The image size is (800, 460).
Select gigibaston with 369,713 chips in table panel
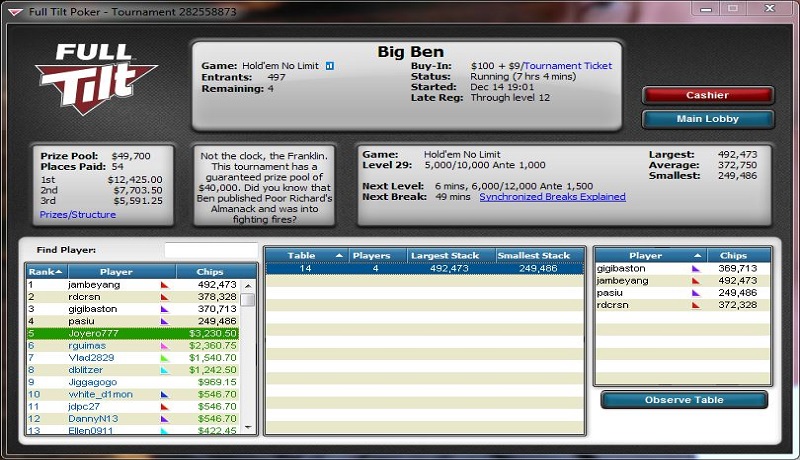point(683,269)
